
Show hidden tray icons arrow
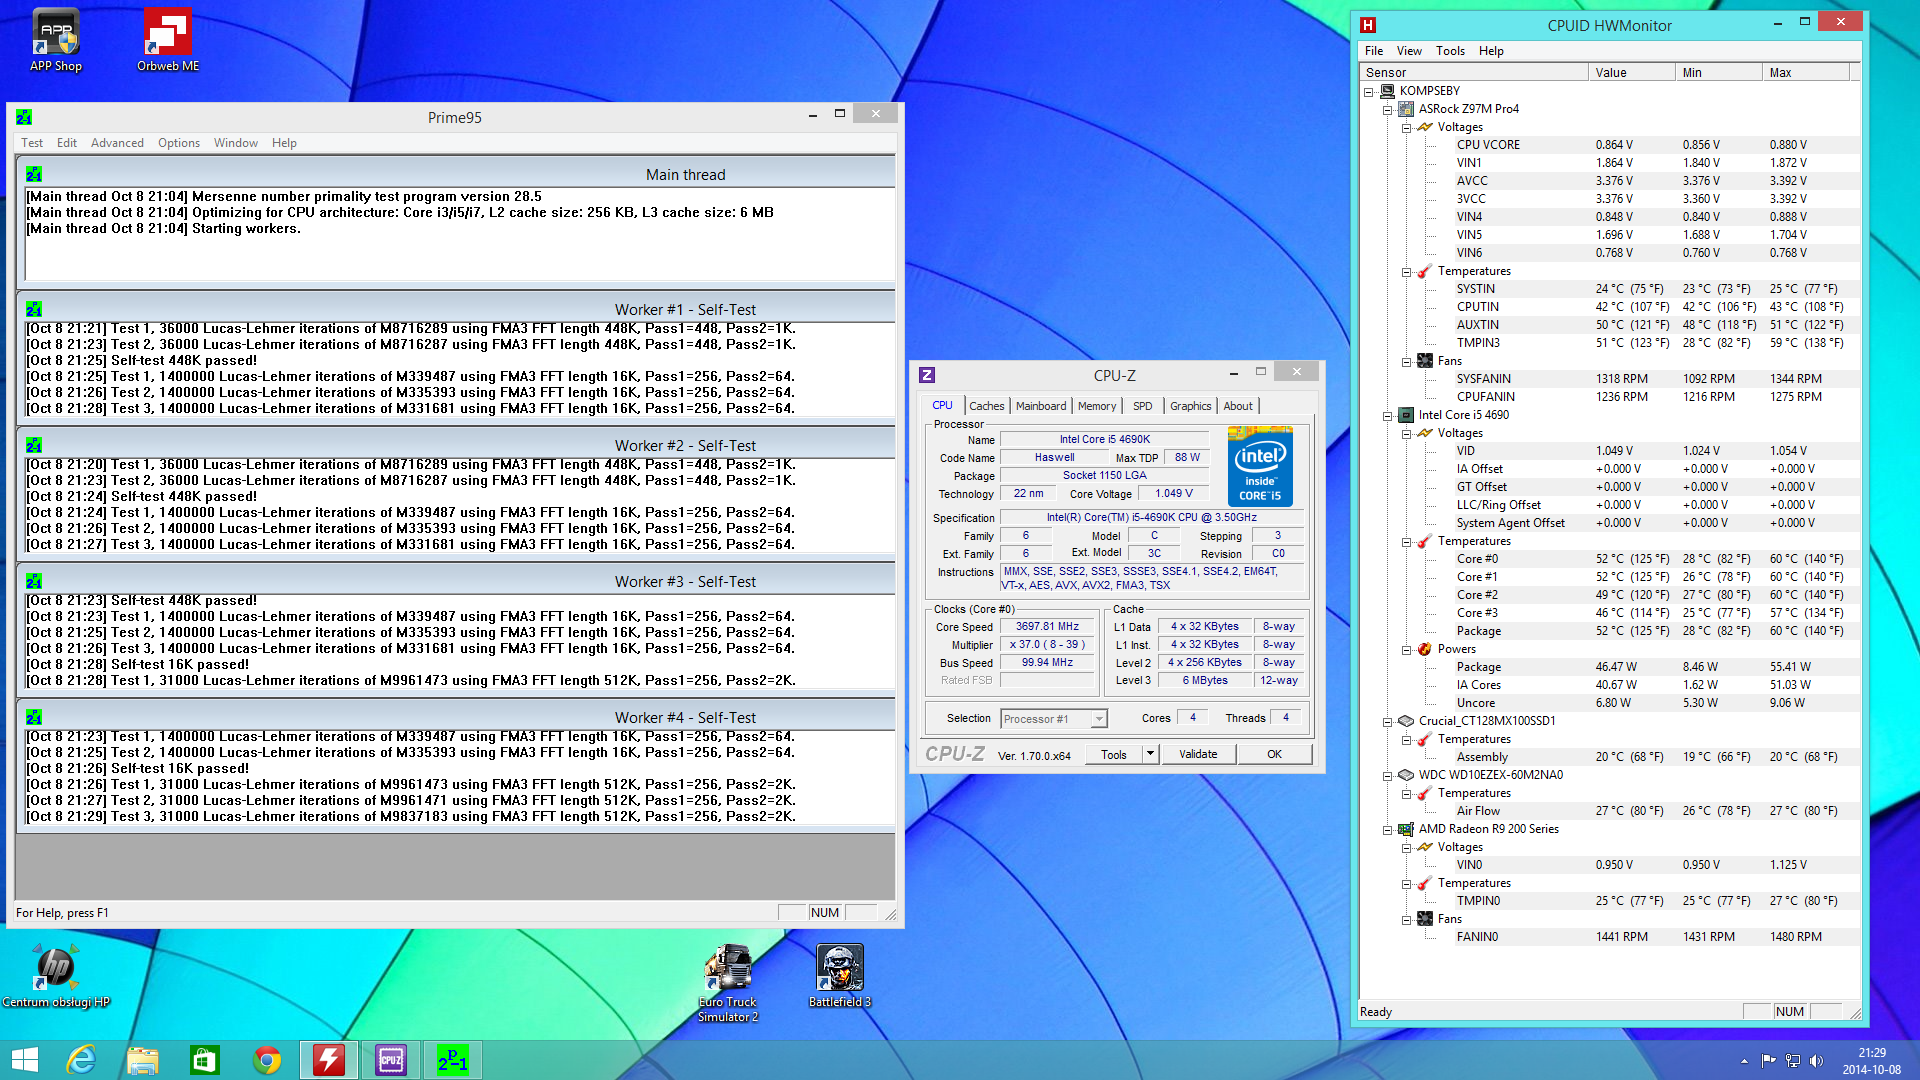click(x=1744, y=1060)
